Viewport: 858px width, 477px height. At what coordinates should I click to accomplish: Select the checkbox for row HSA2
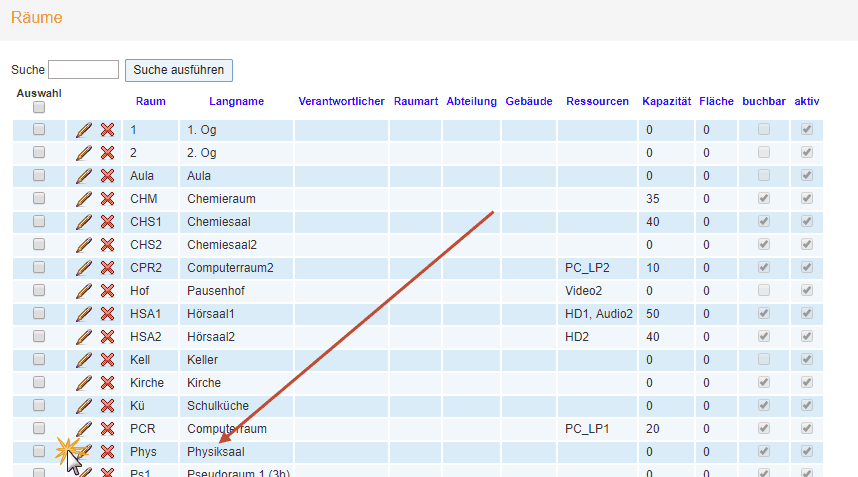tap(39, 337)
